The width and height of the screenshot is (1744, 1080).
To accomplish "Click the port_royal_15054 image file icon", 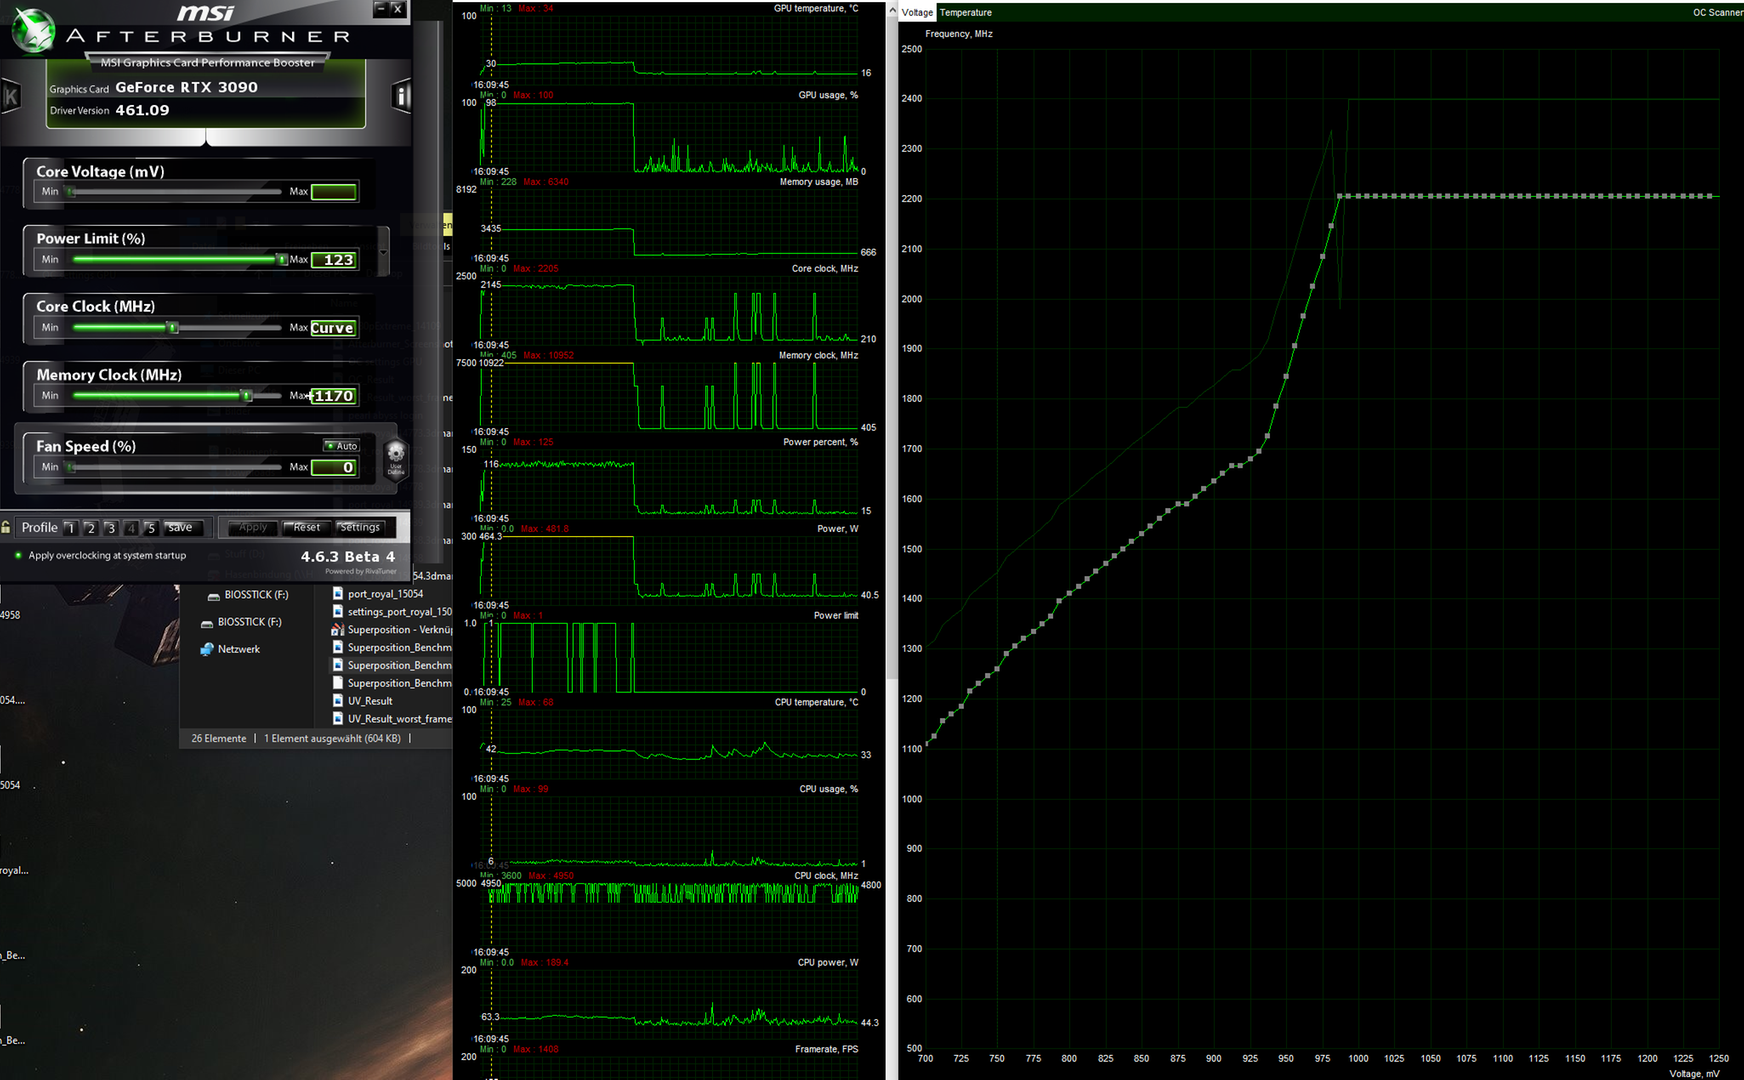I will 337,594.
